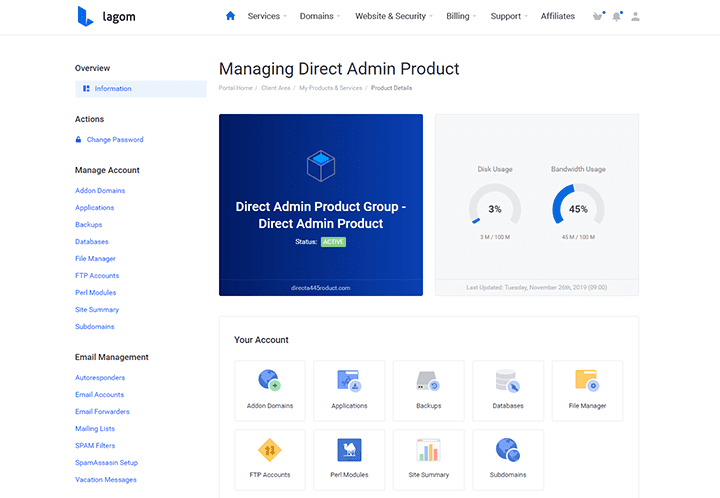This screenshot has width=720, height=498.
Task: Click the 45 M / 100 M label
Action: point(578,237)
